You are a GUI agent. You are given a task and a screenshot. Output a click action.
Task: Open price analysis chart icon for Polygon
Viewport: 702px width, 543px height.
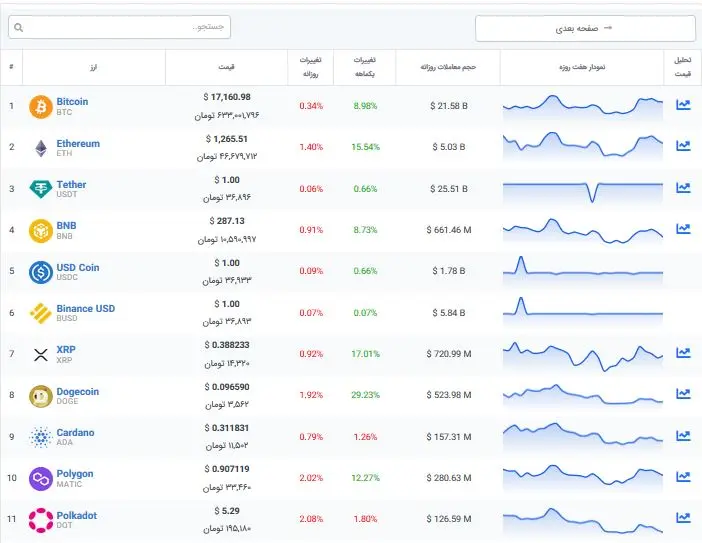(x=683, y=477)
